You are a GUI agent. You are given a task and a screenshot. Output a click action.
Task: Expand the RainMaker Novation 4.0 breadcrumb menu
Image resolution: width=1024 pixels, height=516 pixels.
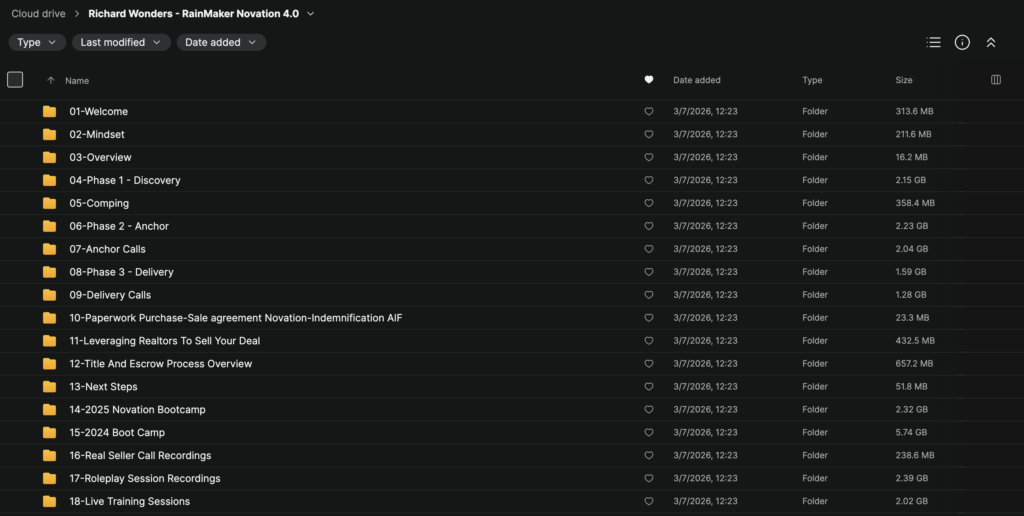[x=311, y=14]
